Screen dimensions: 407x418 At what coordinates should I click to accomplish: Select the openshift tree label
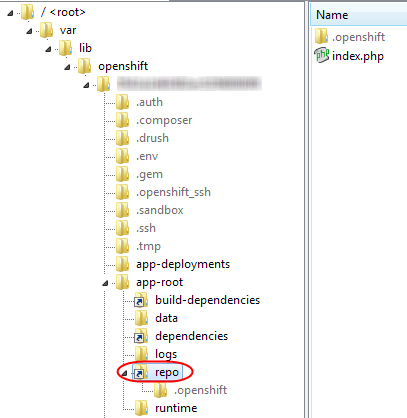coord(123,66)
